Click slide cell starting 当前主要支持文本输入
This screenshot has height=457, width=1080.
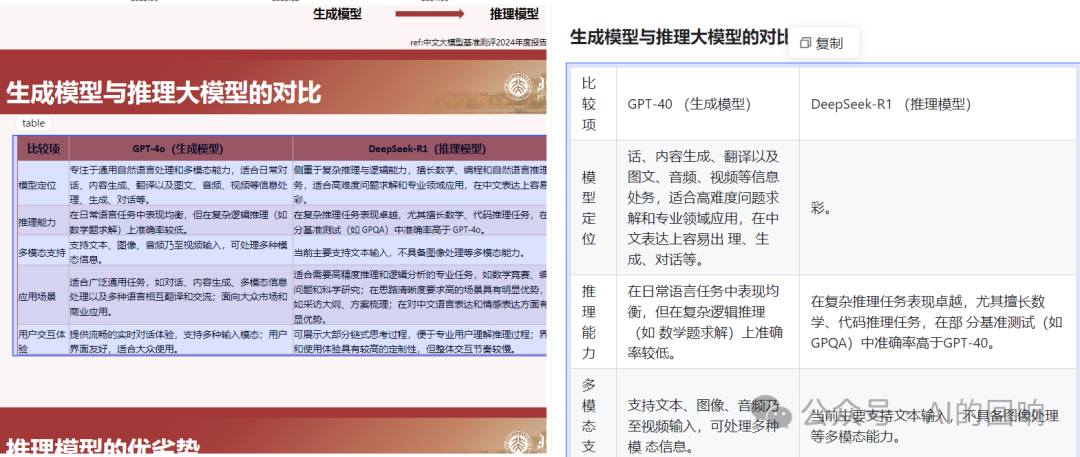(420, 252)
